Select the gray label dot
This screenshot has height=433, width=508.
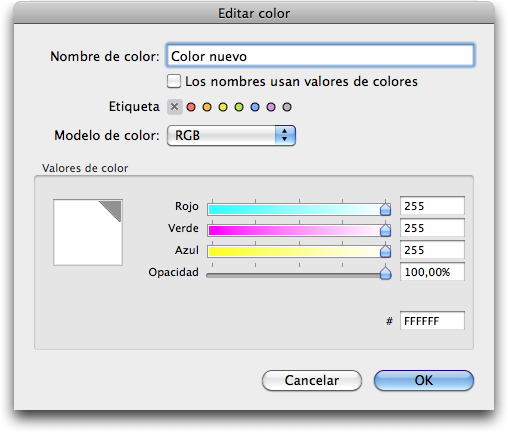(287, 107)
